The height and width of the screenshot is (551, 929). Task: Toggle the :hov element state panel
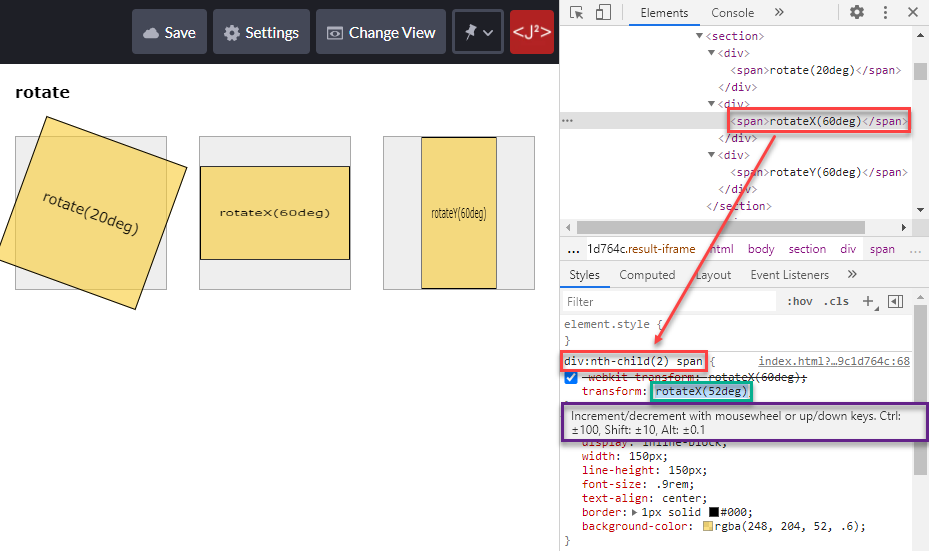[x=799, y=302]
